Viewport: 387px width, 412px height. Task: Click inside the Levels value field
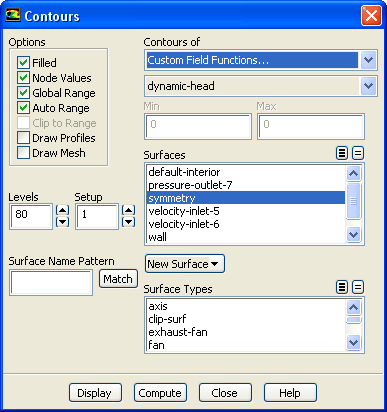pos(31,216)
